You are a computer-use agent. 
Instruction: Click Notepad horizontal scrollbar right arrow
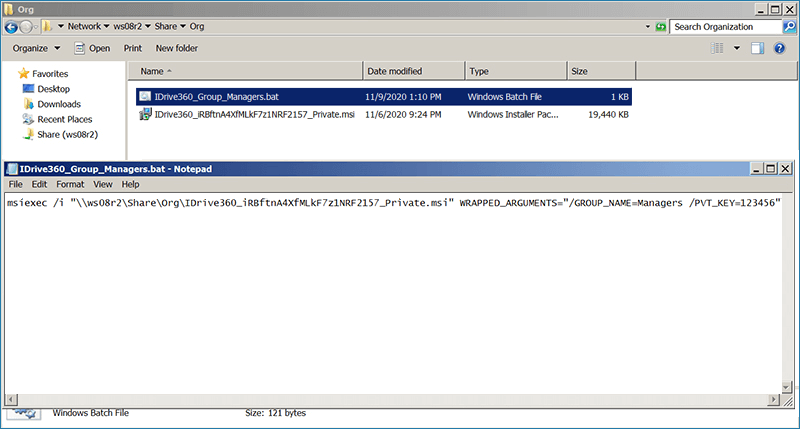pyautogui.click(x=774, y=400)
